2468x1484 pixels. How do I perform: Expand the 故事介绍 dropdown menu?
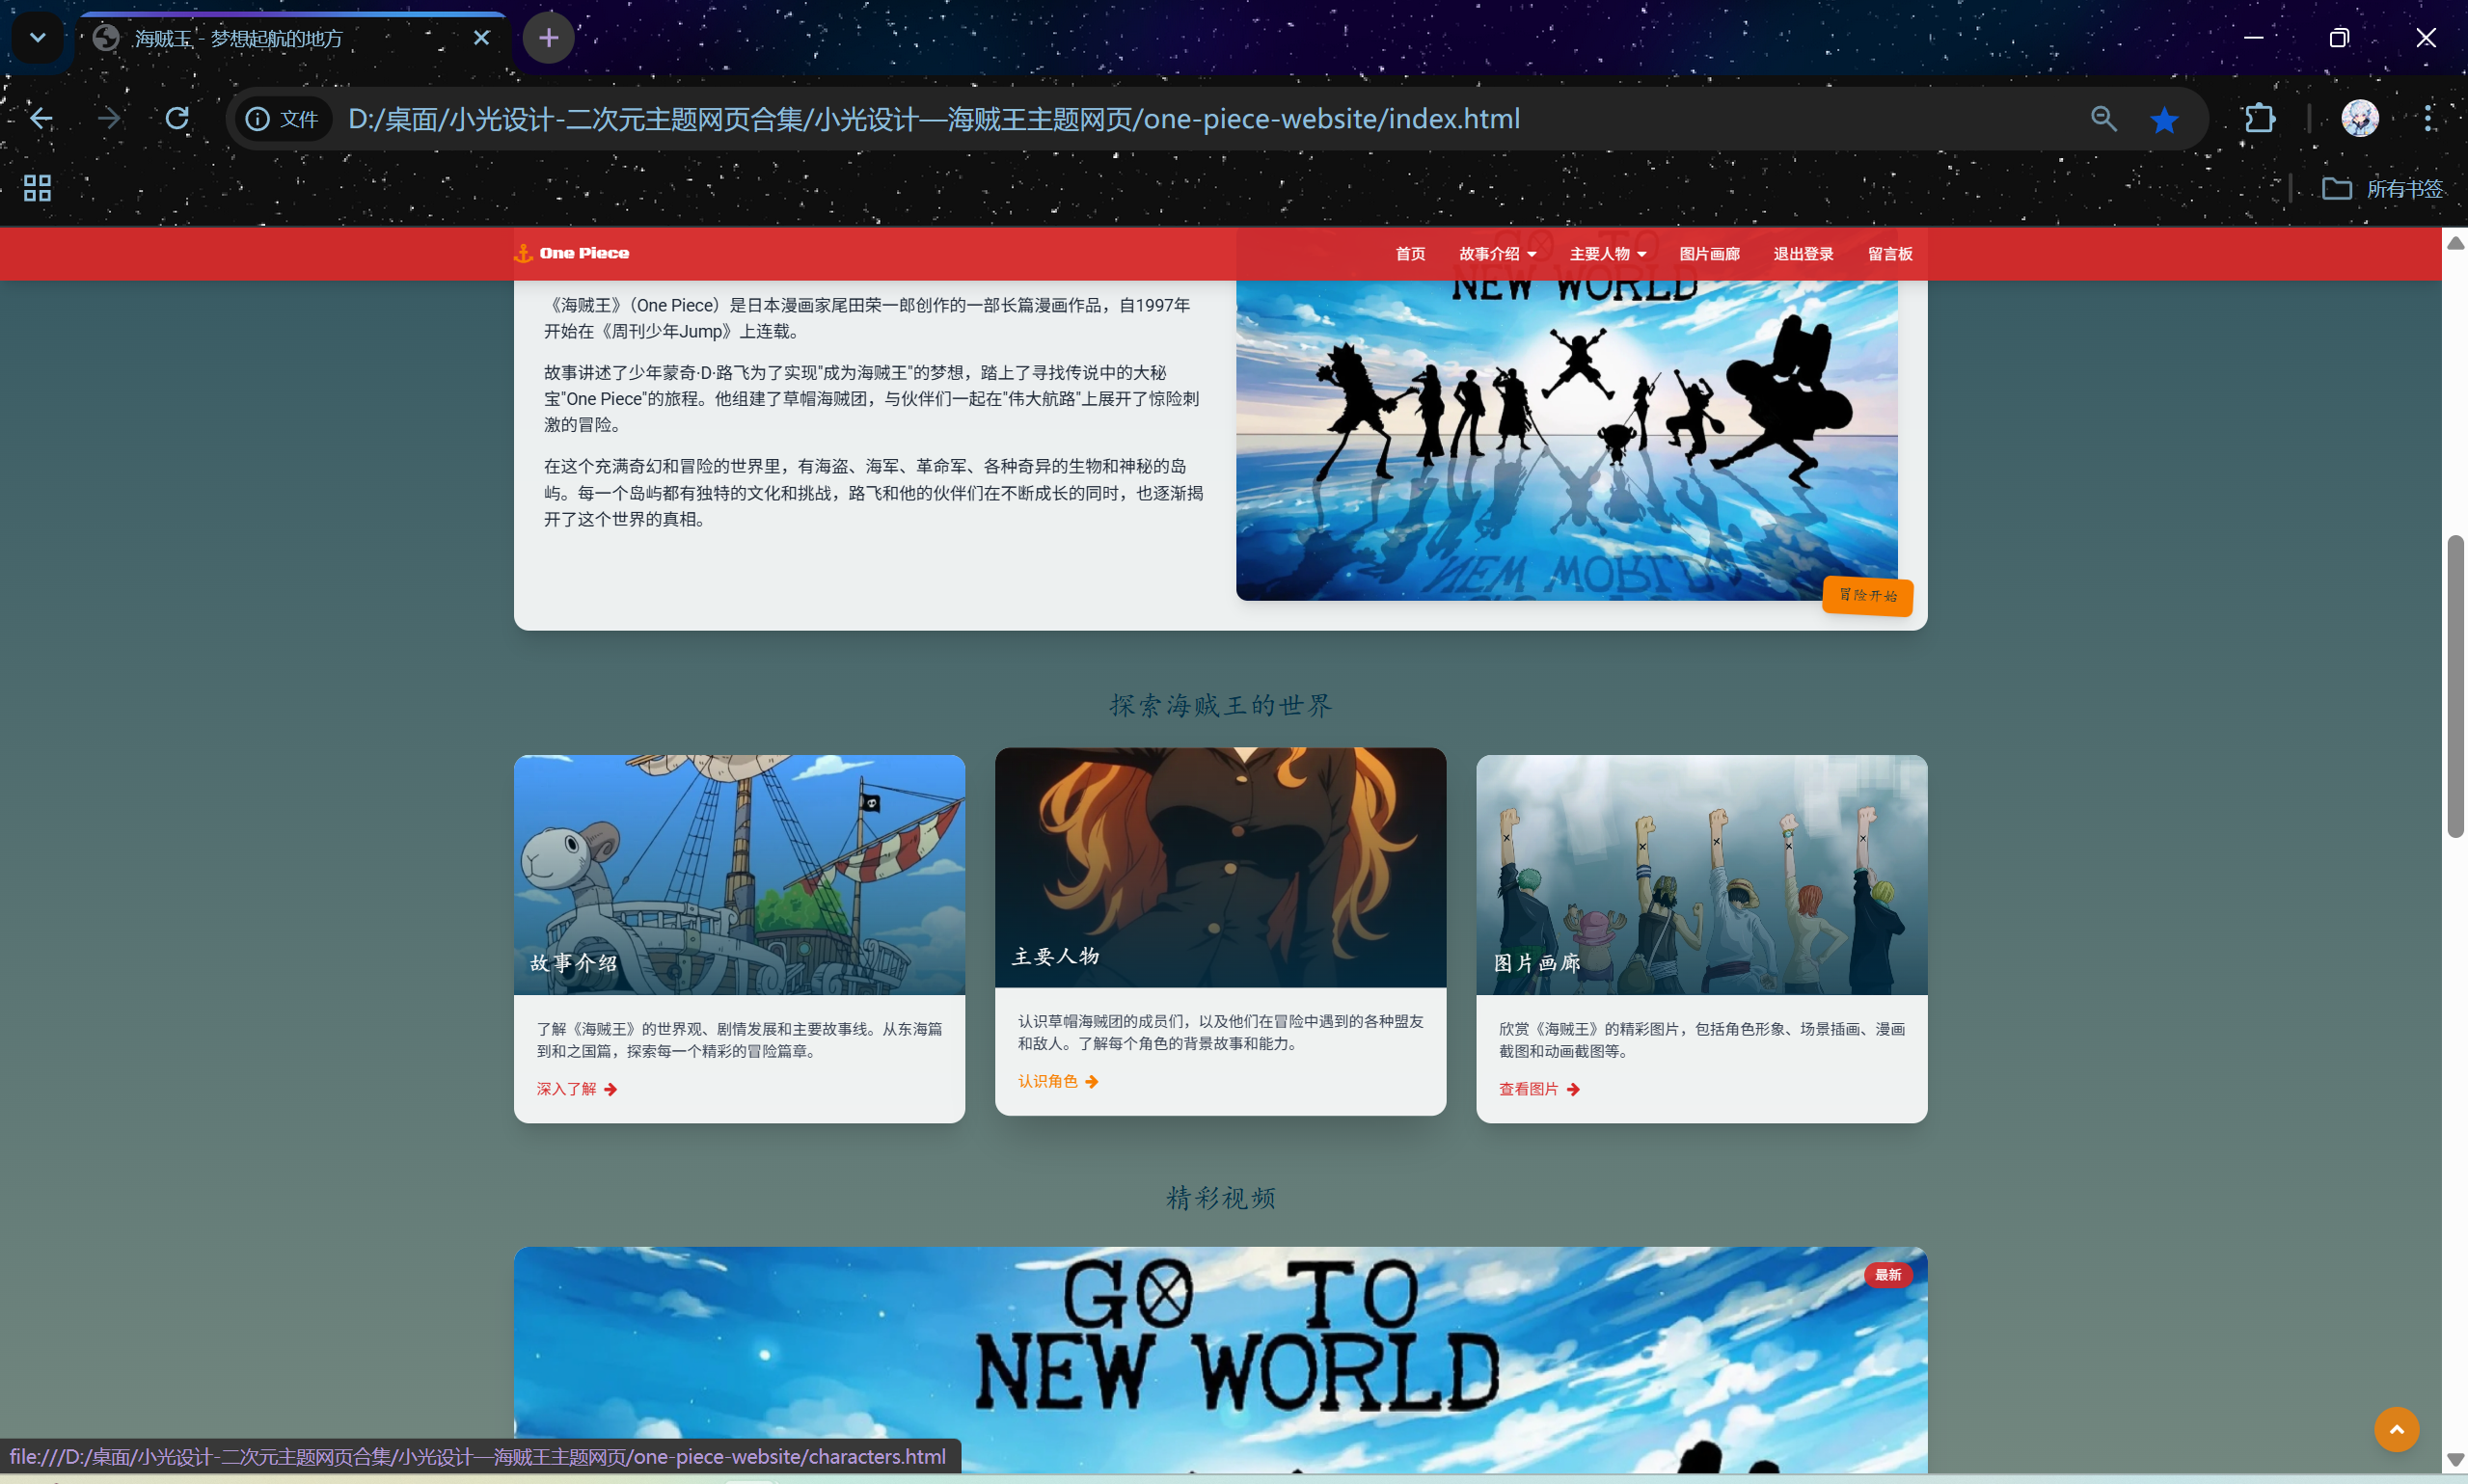click(x=1497, y=254)
